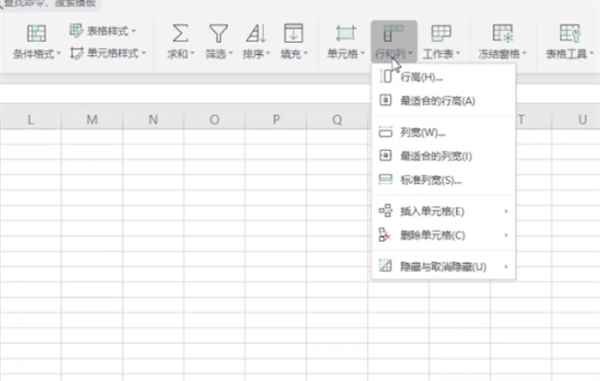This screenshot has height=381, width=600.
Task: Click the 最适合的行高 autofit row height icon
Action: [385, 100]
